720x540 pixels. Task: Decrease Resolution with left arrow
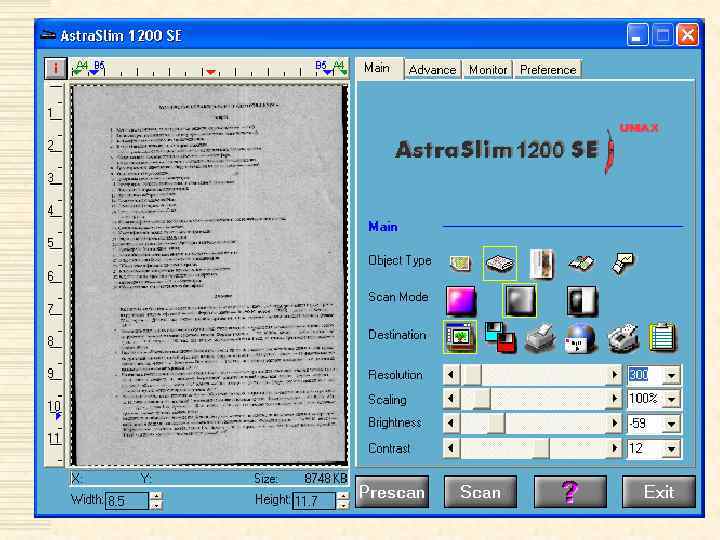[x=451, y=375]
